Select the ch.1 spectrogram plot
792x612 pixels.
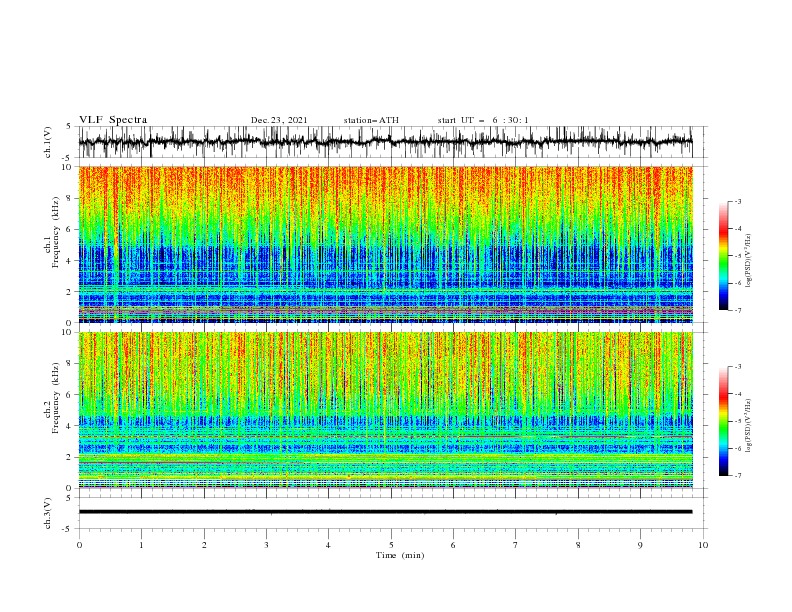[385, 244]
